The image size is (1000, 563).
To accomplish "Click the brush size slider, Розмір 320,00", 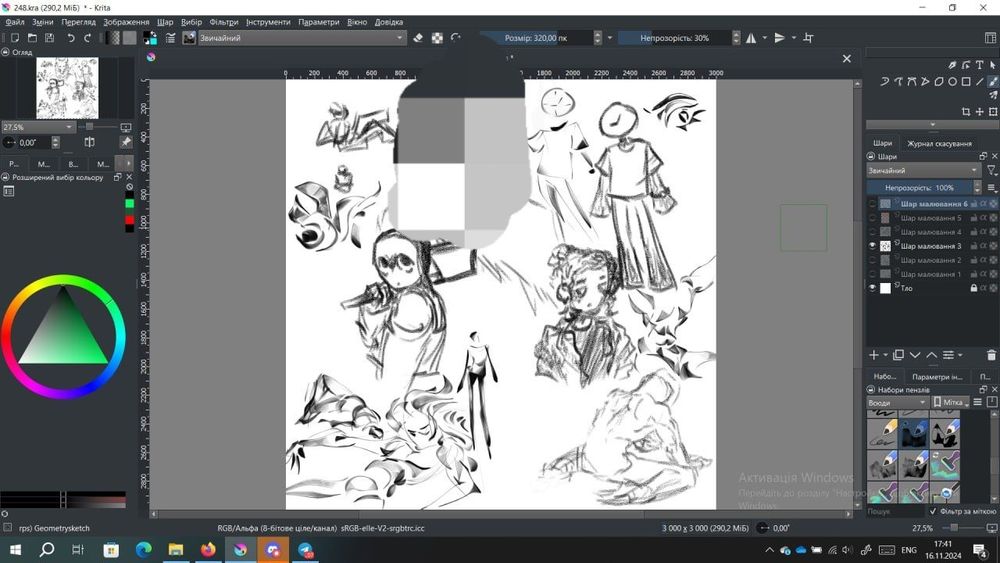I will coord(536,38).
